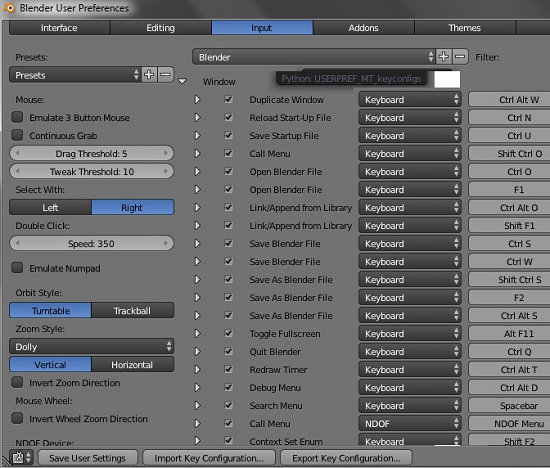Click Save User Settings button
The height and width of the screenshot is (468, 550).
click(87, 458)
